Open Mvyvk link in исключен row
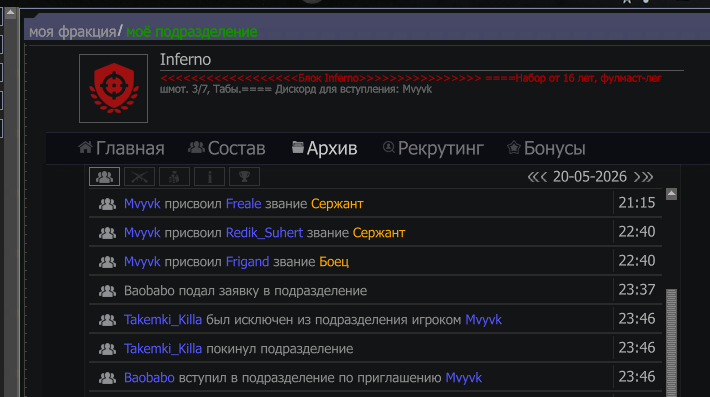The image size is (710, 397). (484, 320)
